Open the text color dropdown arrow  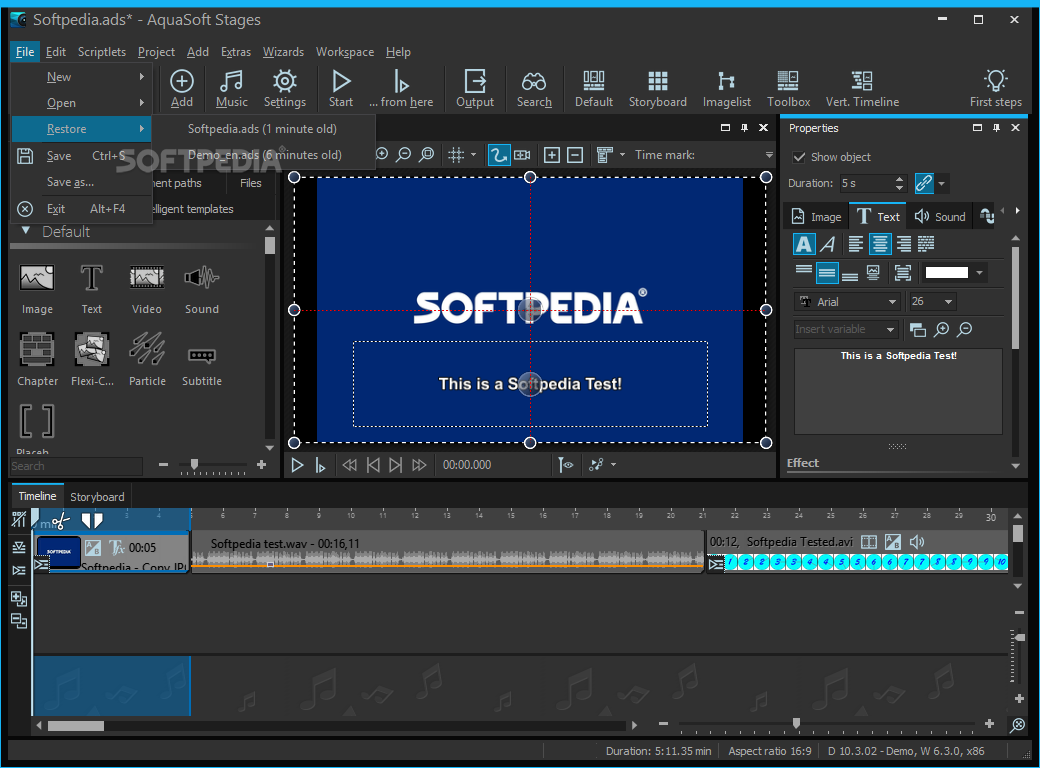pos(979,273)
